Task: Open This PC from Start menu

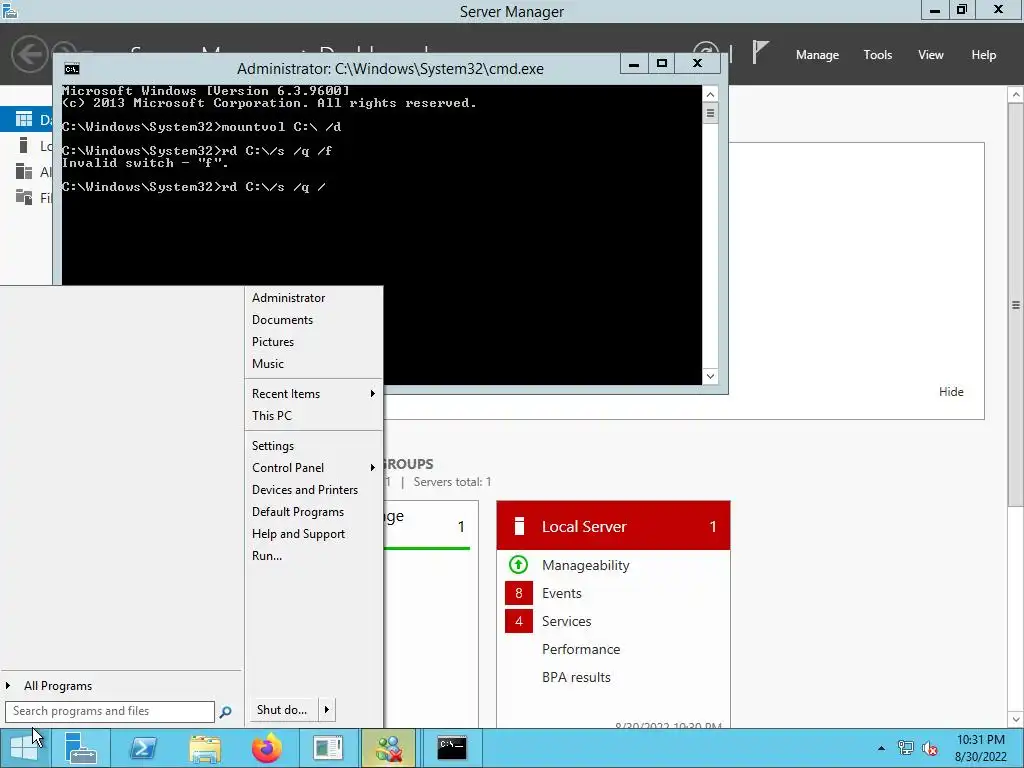Action: tap(313, 416)
